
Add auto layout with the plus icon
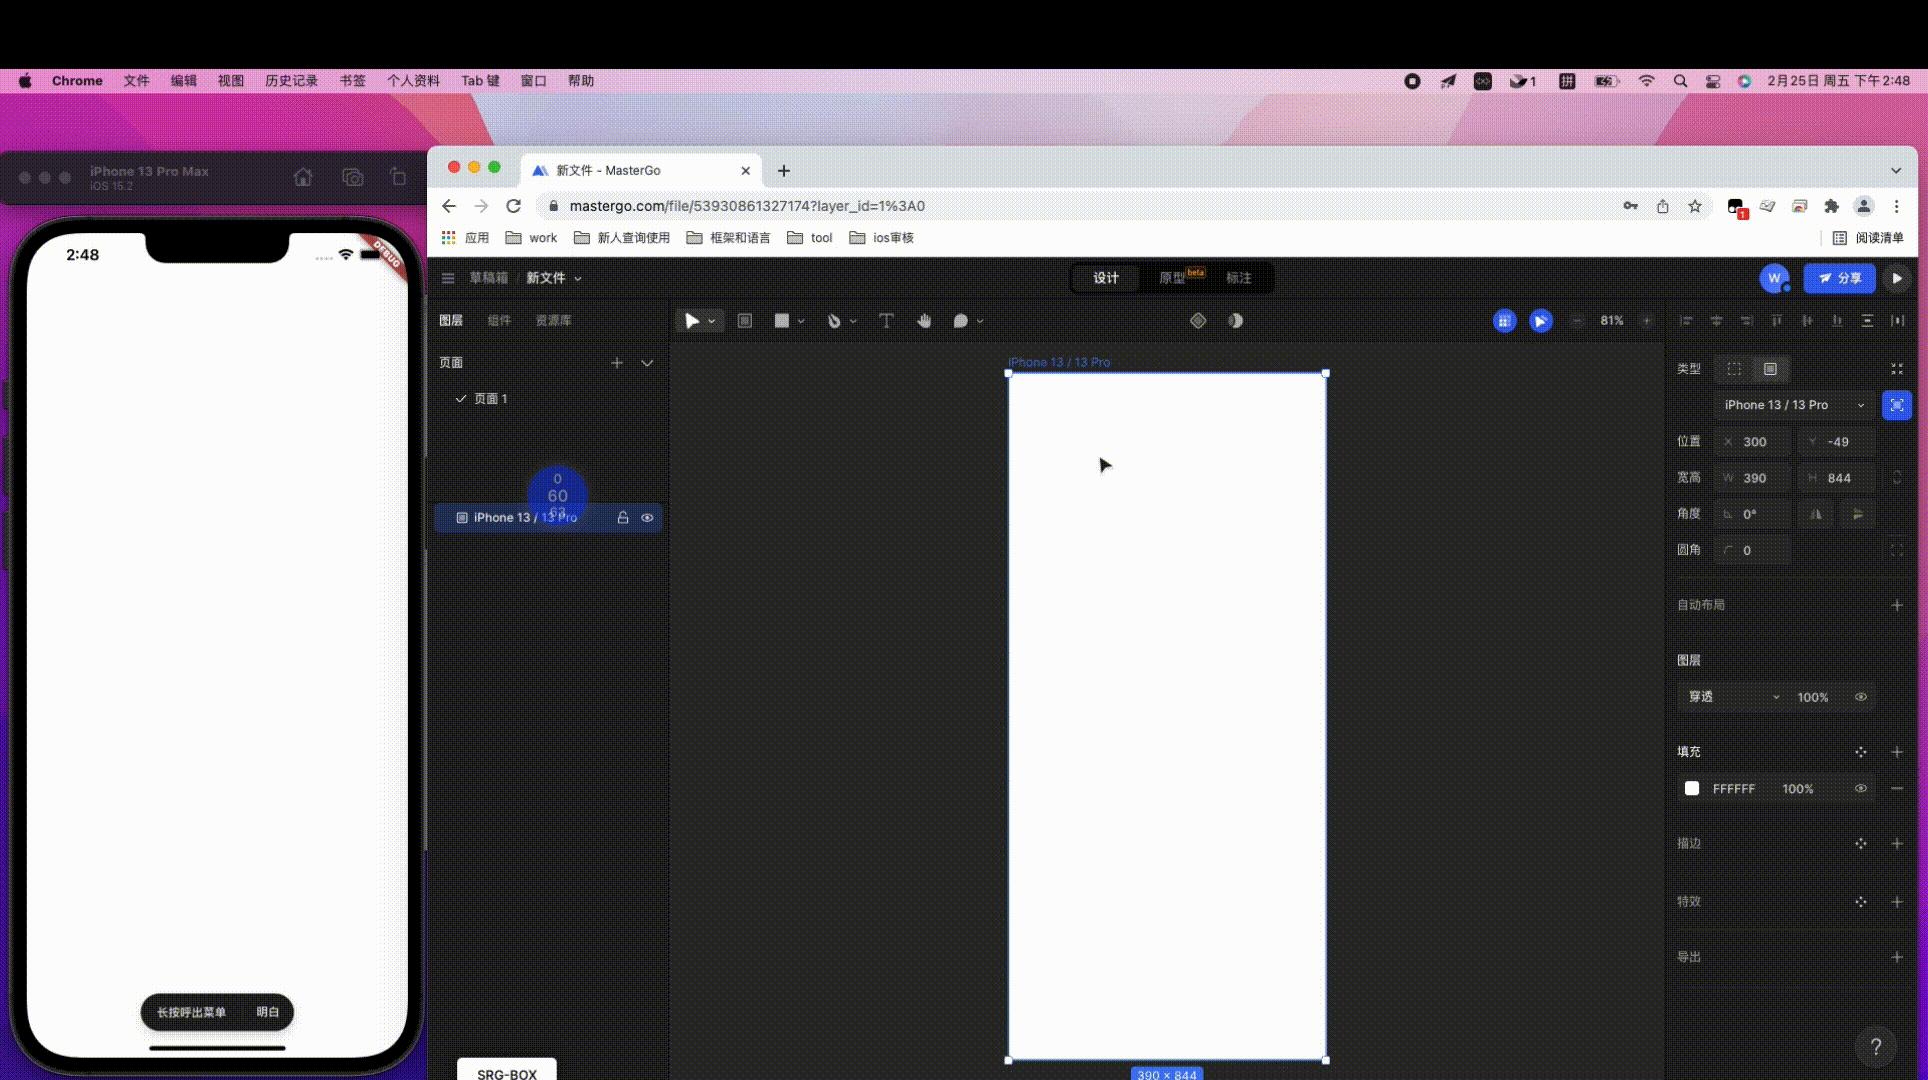click(x=1897, y=605)
